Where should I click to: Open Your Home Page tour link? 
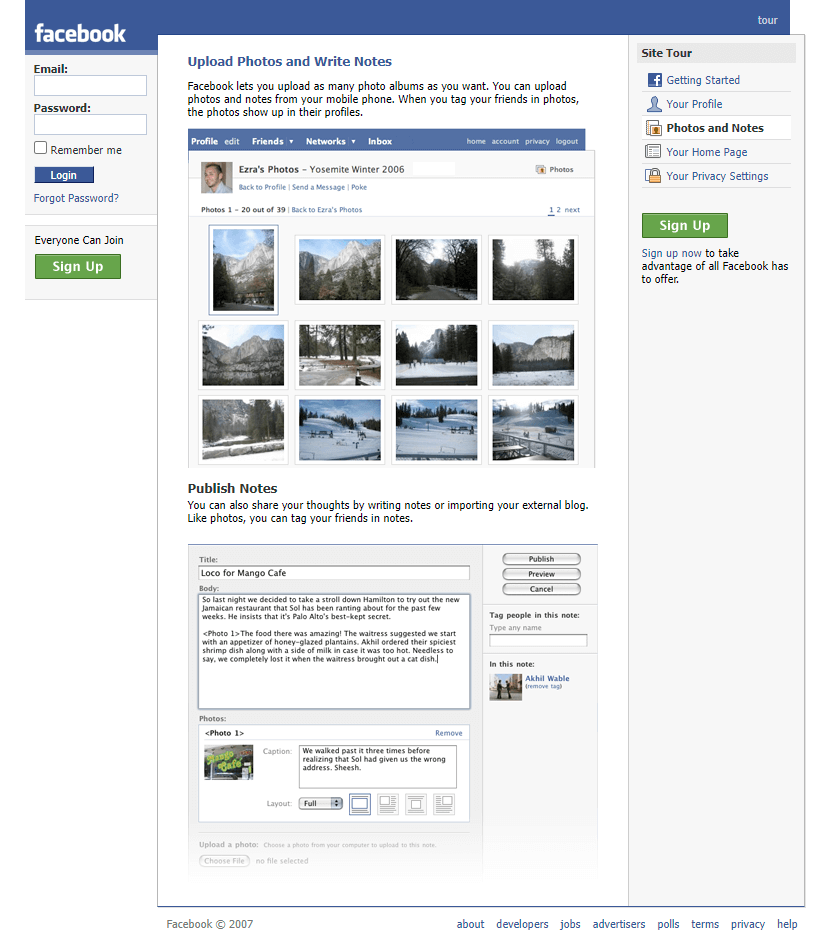[x=707, y=152]
